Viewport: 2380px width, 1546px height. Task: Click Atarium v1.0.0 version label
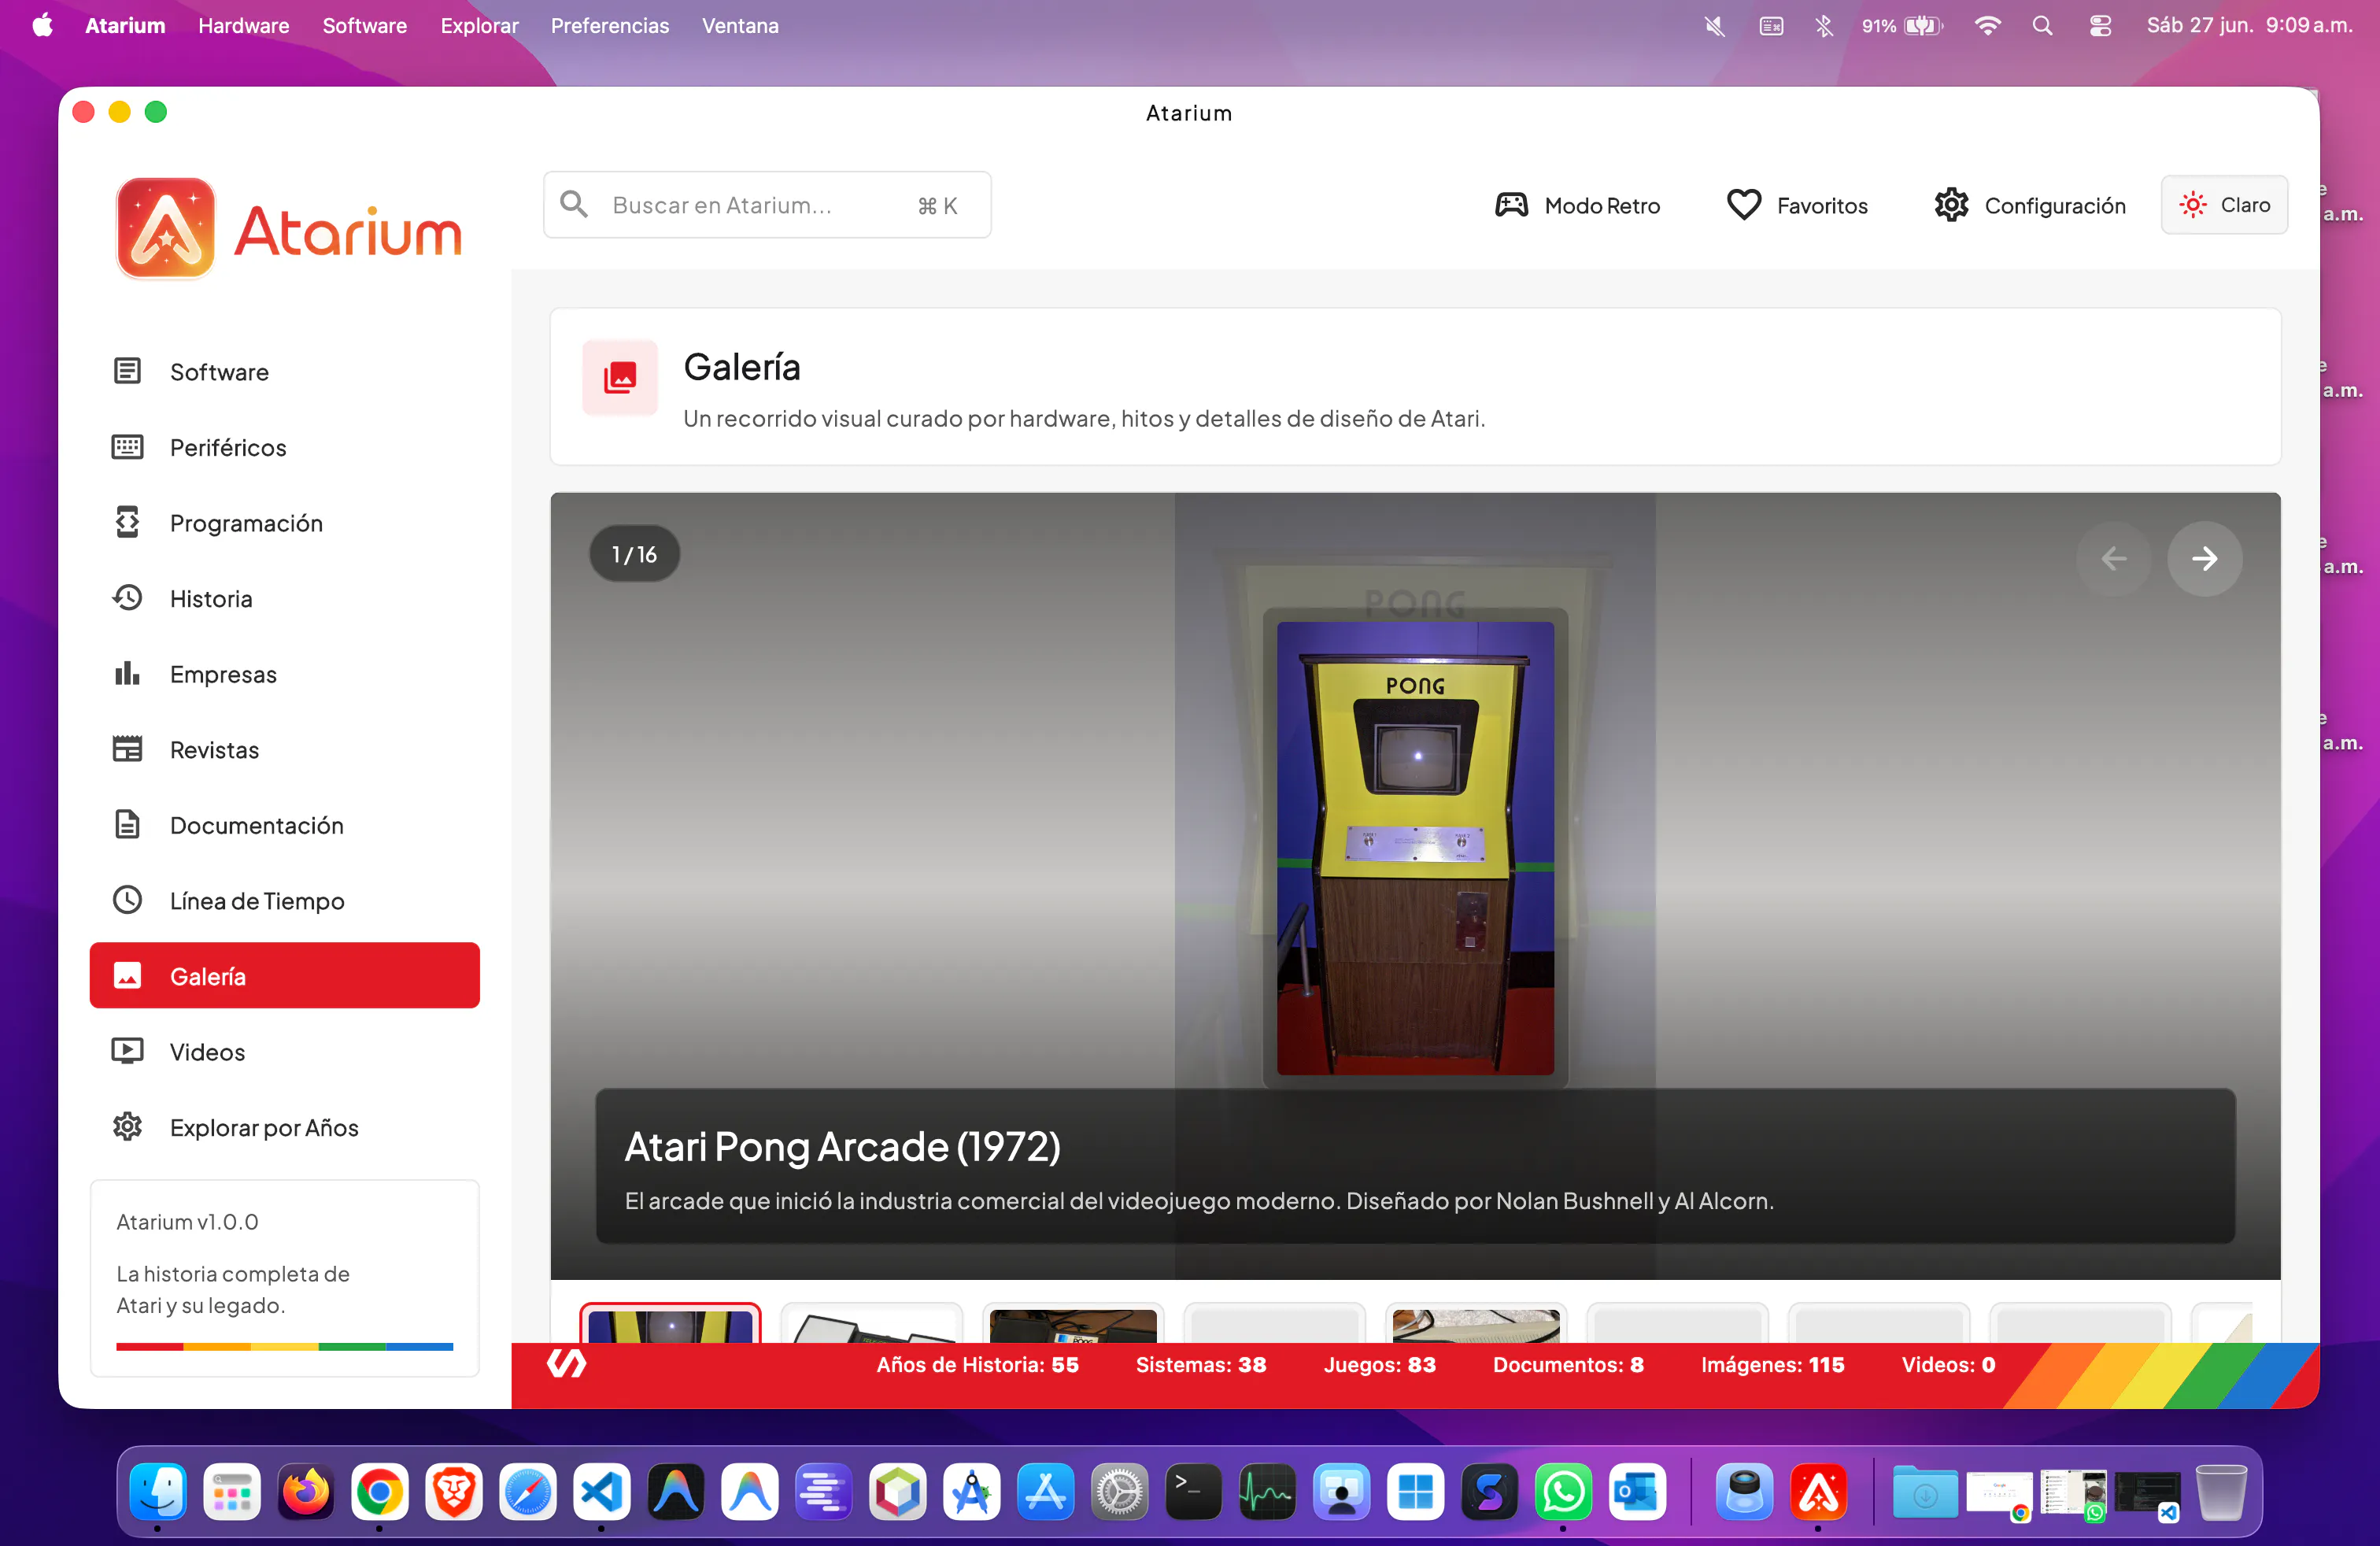187,1221
